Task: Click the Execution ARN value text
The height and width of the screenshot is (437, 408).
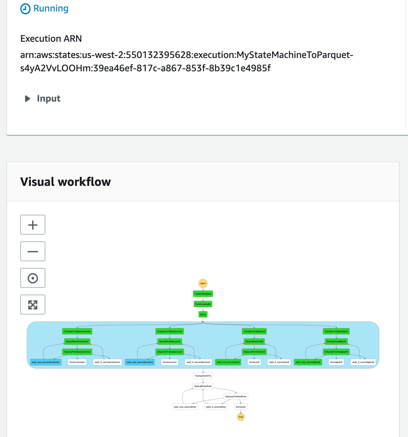Action: point(187,61)
